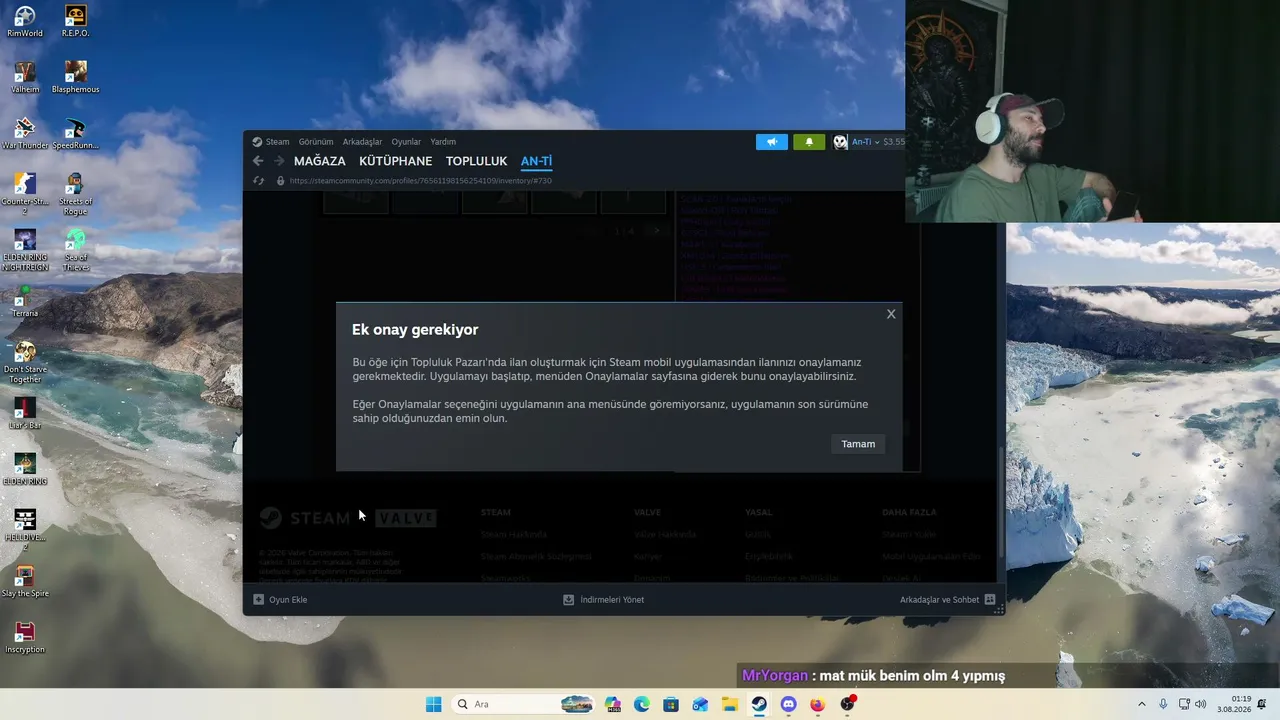Image resolution: width=1280 pixels, height=720 pixels.
Task: Select the Streets of Rogue shortcut
Action: (x=76, y=194)
